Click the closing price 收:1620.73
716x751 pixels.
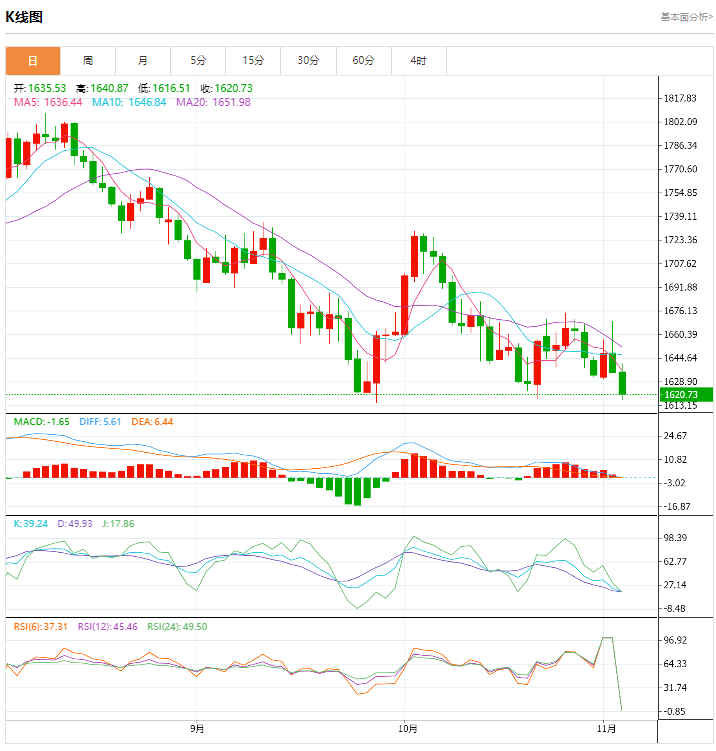(x=227, y=88)
